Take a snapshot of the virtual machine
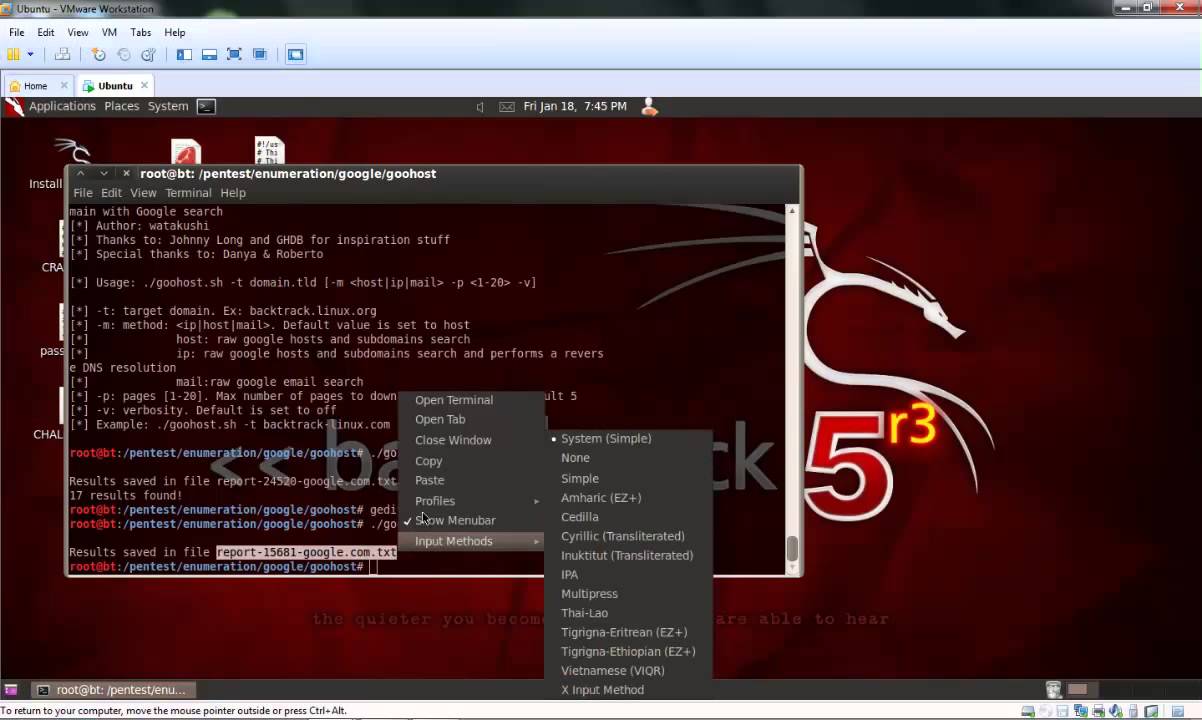 coord(98,54)
